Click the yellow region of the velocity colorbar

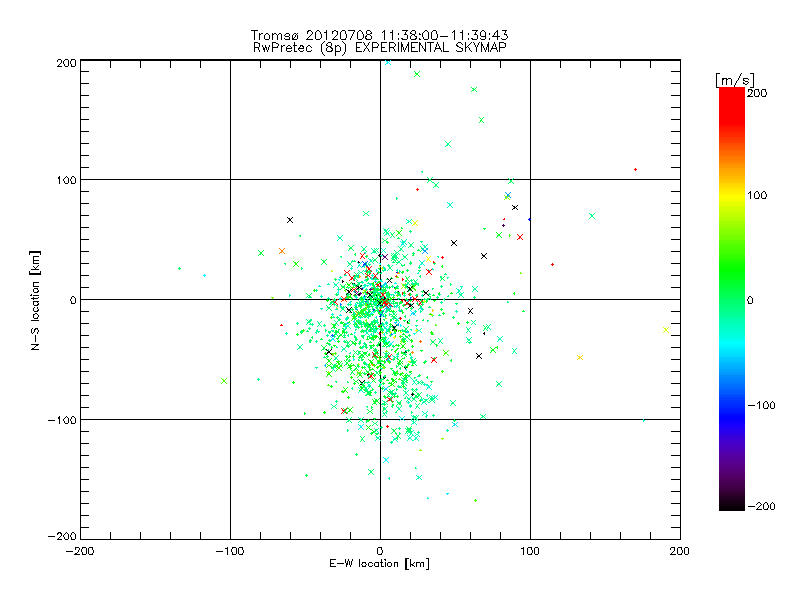(x=732, y=195)
